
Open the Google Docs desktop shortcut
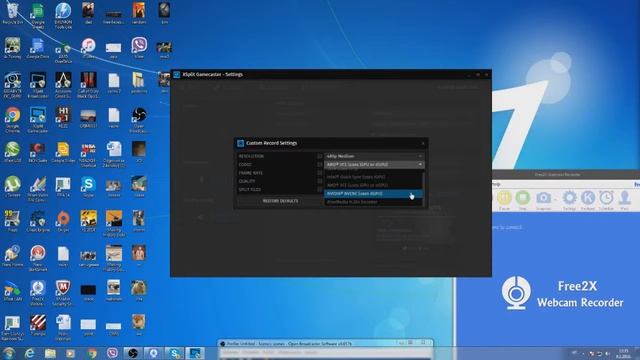(38, 48)
